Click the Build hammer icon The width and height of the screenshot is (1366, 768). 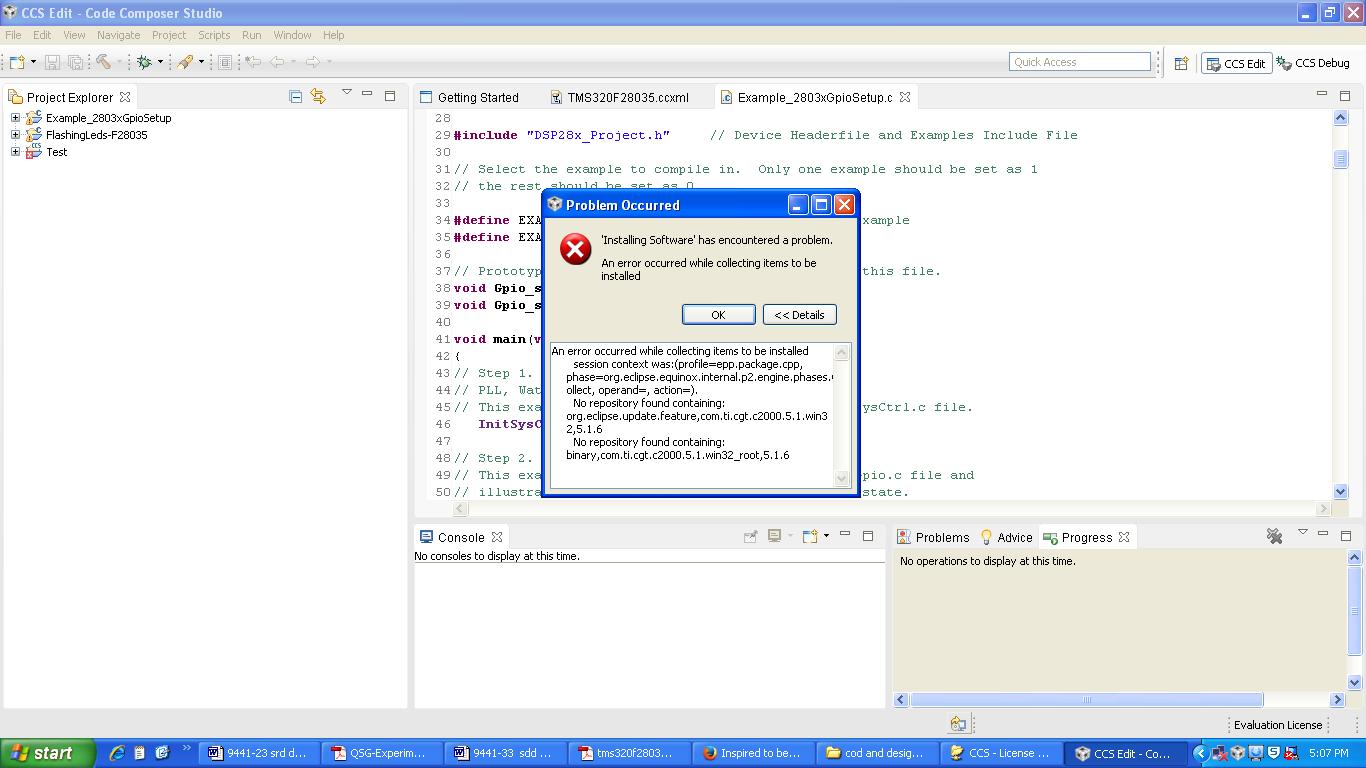click(x=103, y=62)
